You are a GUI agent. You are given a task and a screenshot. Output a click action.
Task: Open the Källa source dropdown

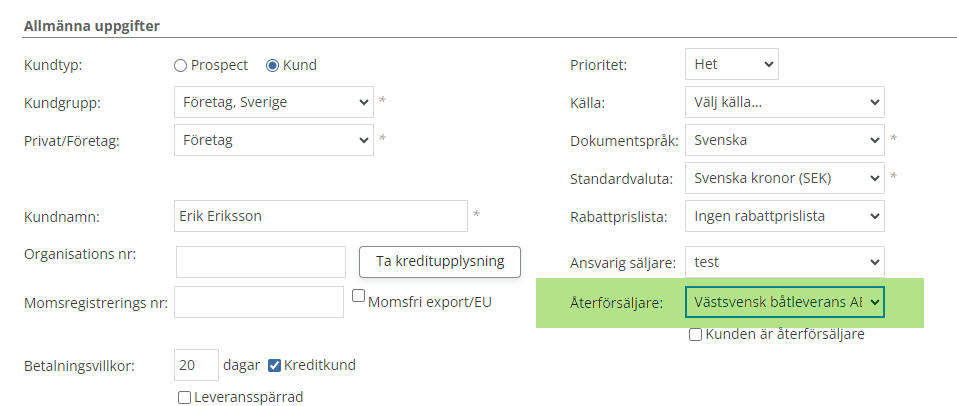[784, 102]
